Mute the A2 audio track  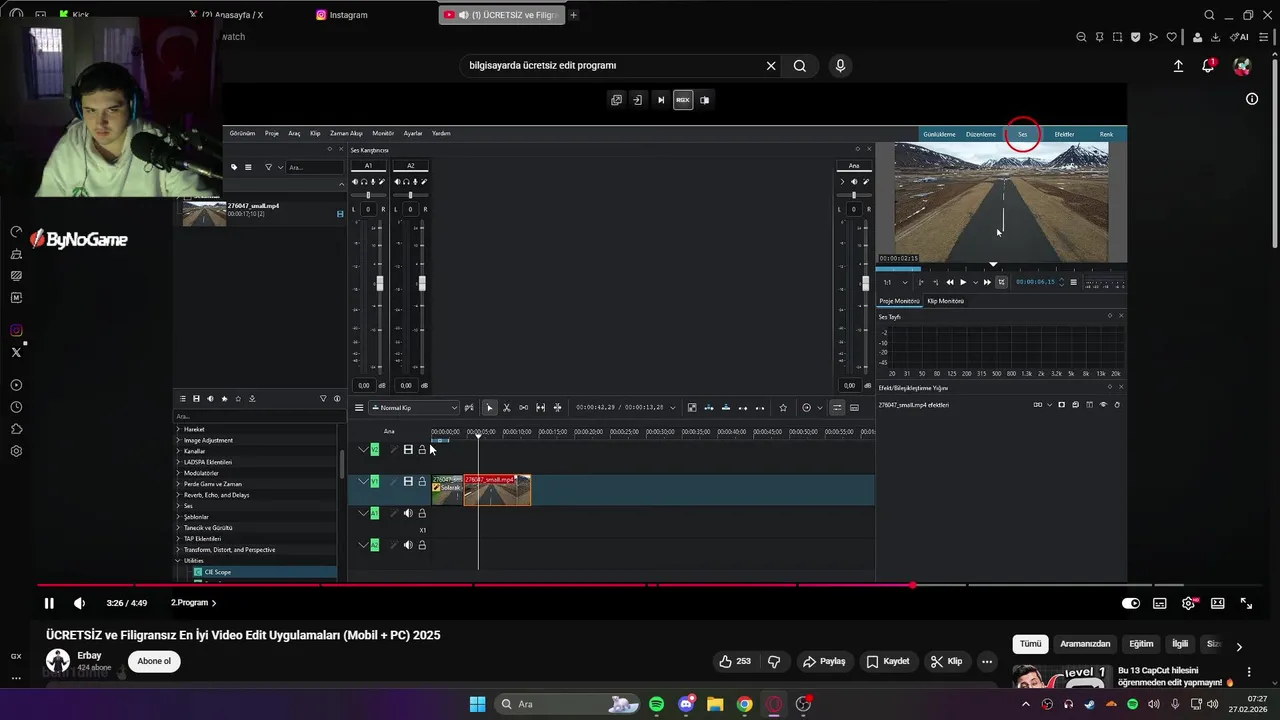pyautogui.click(x=408, y=545)
